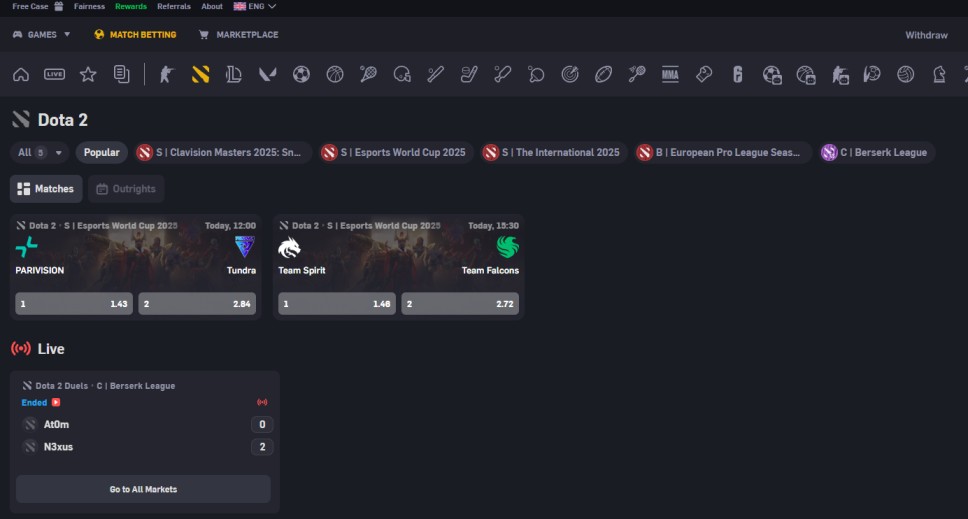Filter by C | Berserk League chip

coord(876,152)
